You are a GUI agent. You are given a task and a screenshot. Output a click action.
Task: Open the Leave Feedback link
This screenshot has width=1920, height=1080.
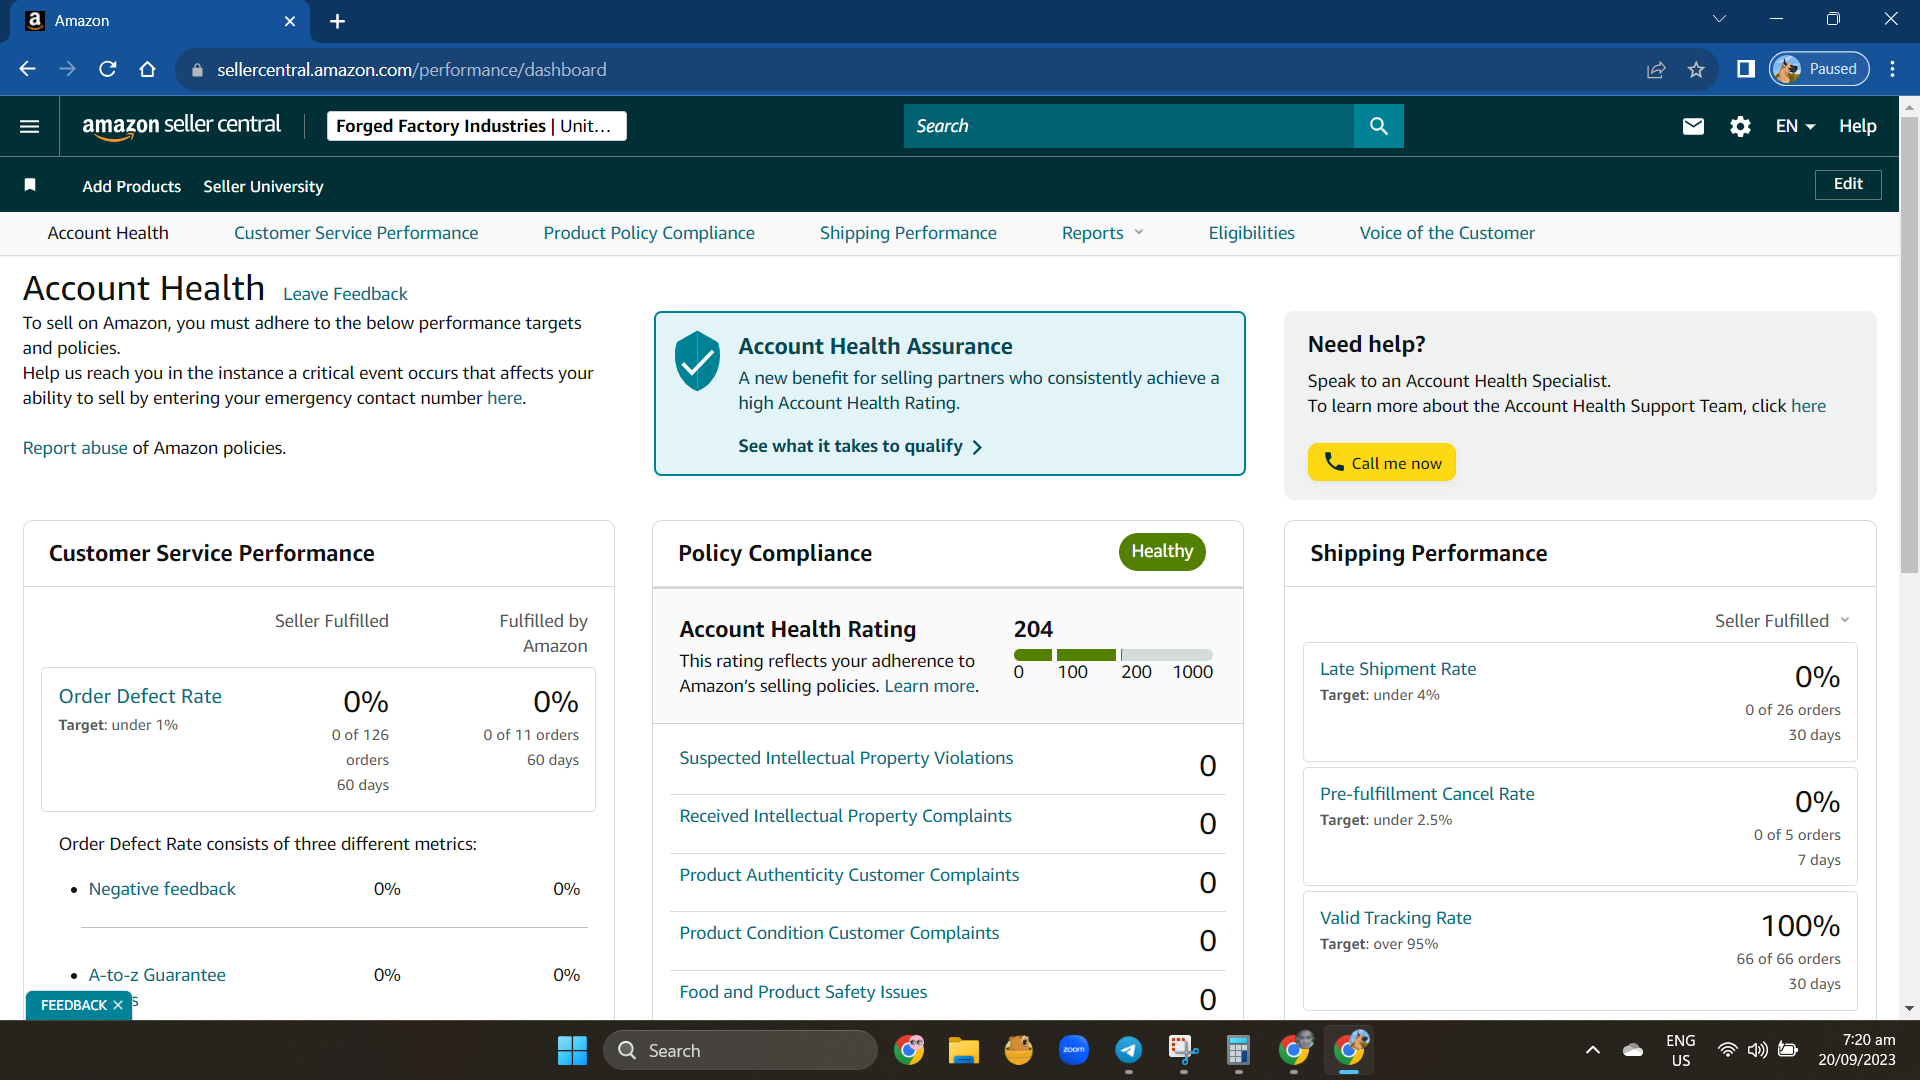[x=345, y=294]
